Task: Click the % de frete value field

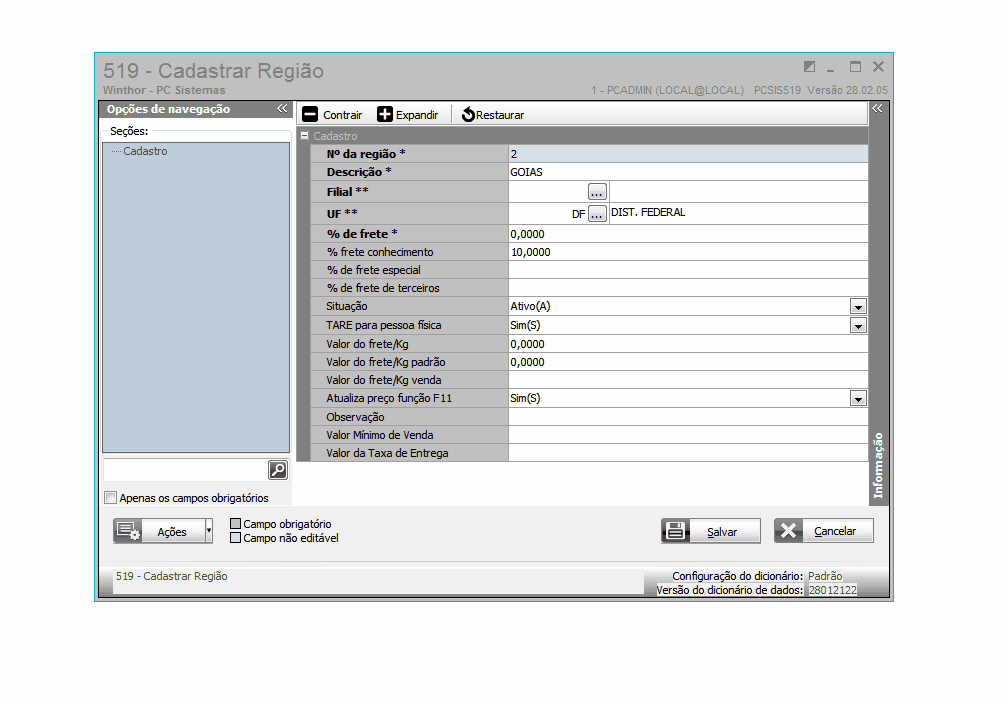Action: [x=688, y=234]
